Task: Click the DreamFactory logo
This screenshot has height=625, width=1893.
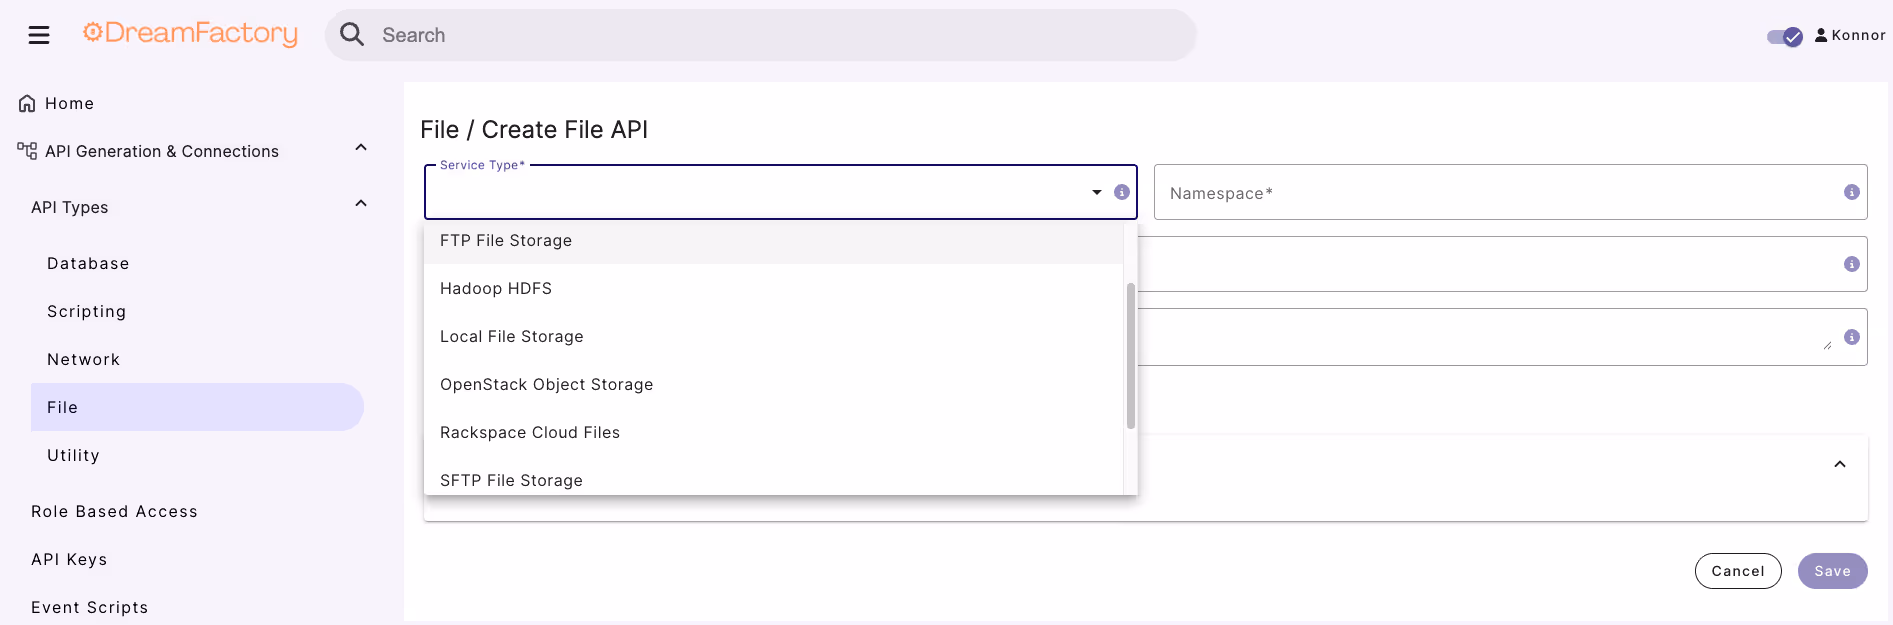Action: (x=190, y=34)
